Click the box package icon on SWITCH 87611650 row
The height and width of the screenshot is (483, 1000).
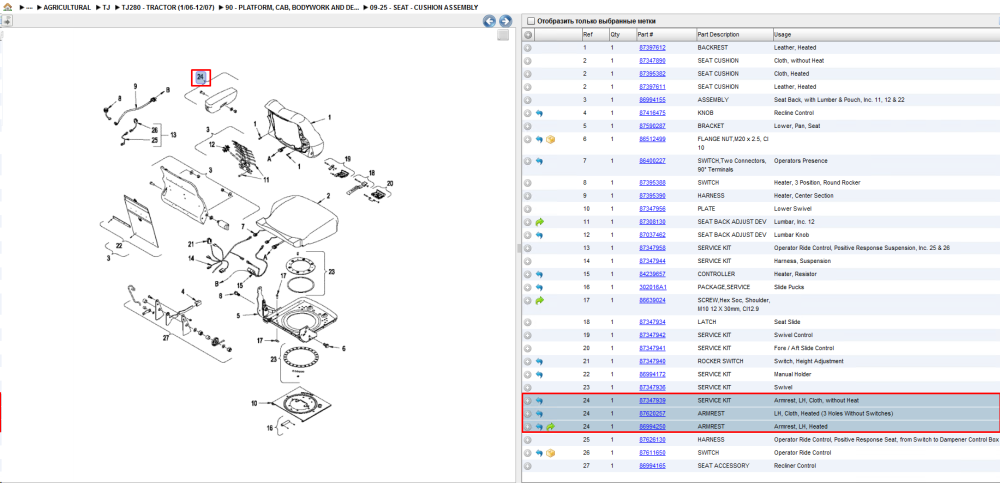551,453
